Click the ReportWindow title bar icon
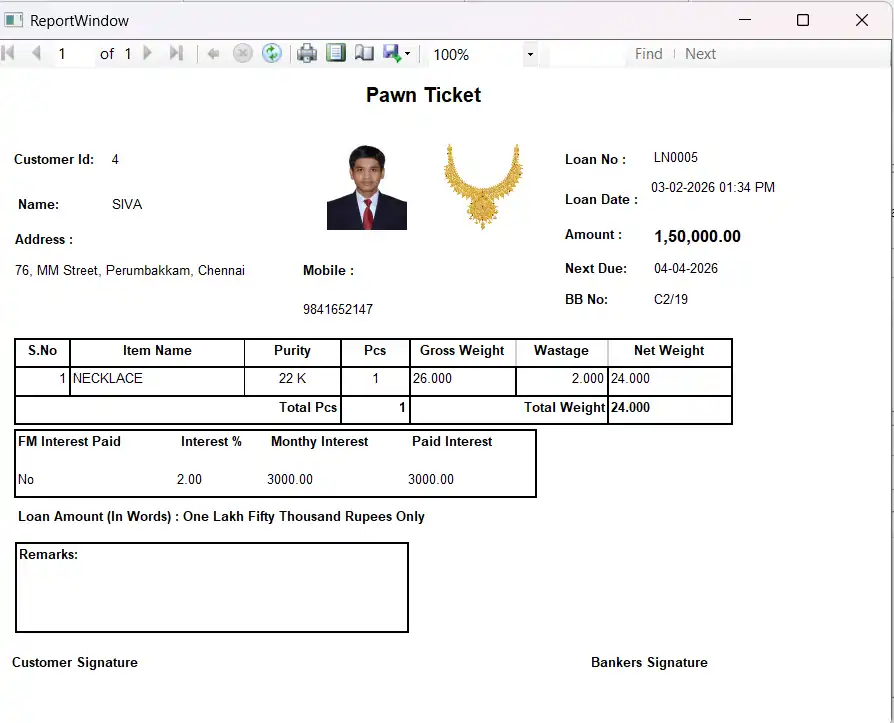Viewport: 894px width, 723px height. [14, 21]
